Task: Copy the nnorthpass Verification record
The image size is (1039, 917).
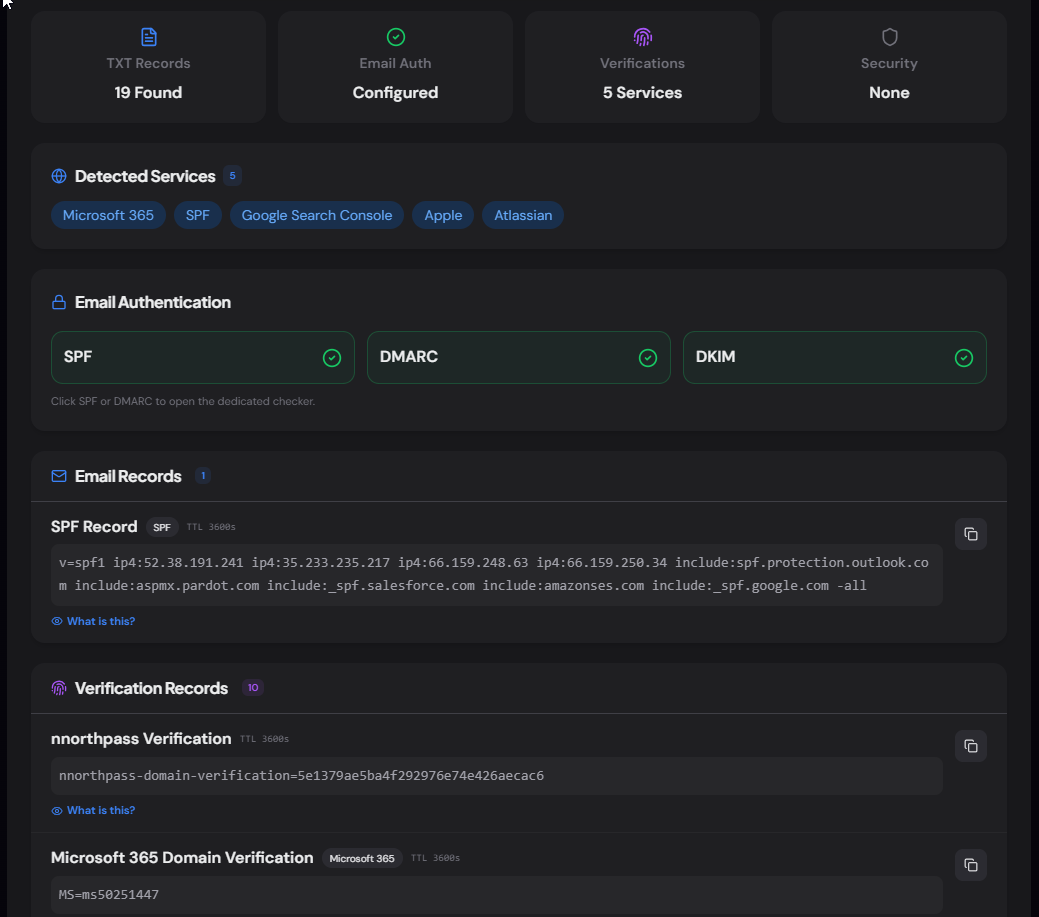Action: point(971,746)
